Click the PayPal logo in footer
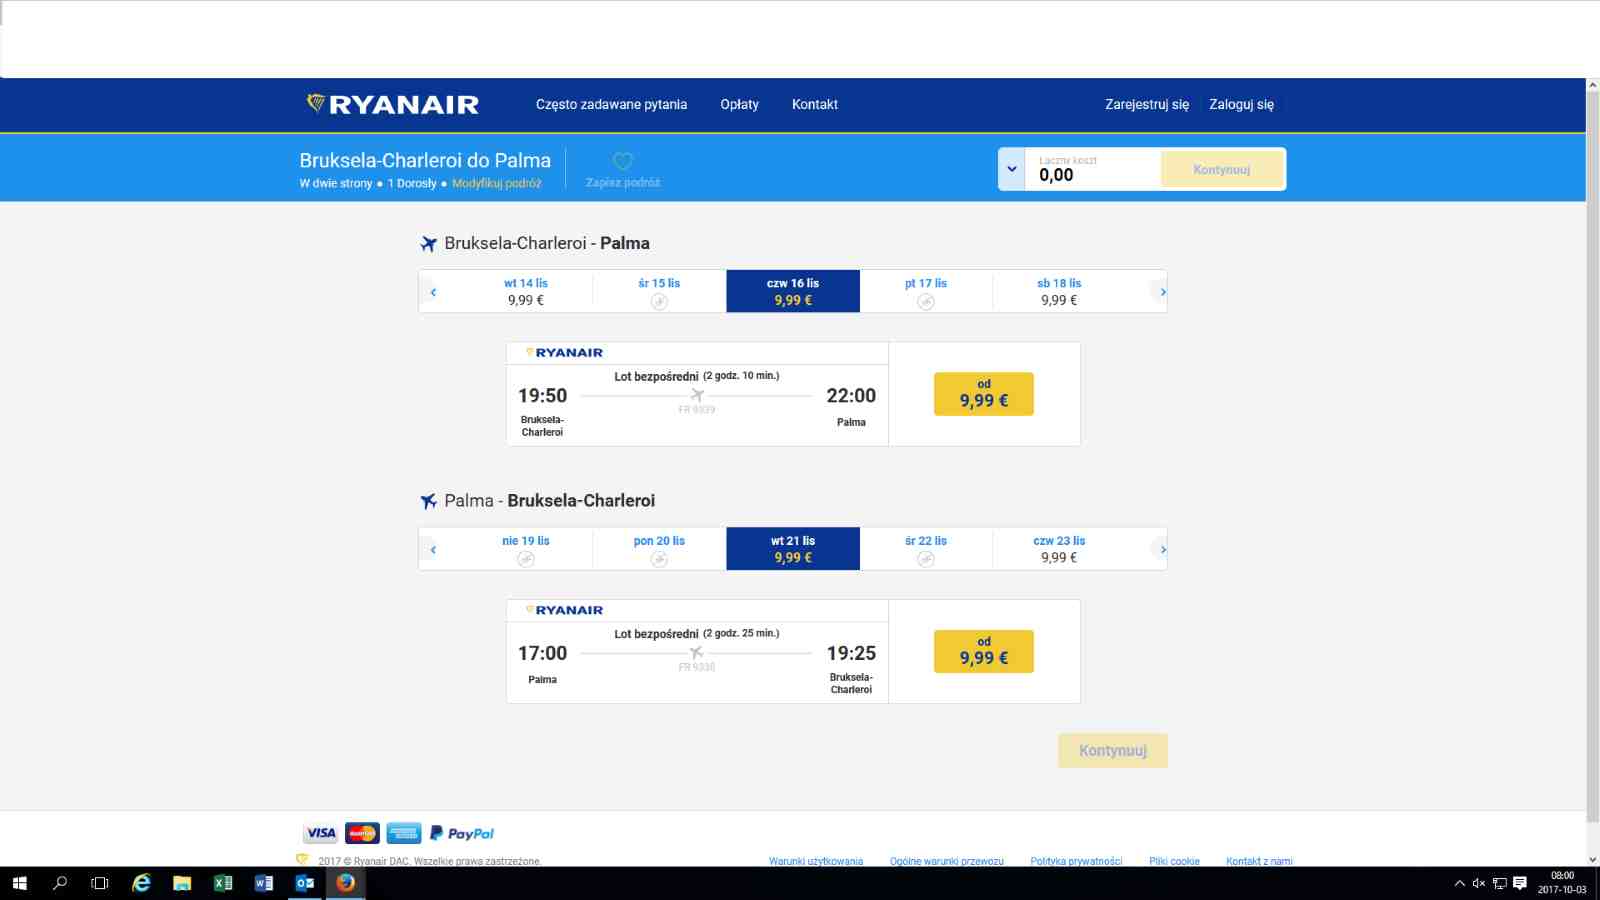 tap(462, 833)
